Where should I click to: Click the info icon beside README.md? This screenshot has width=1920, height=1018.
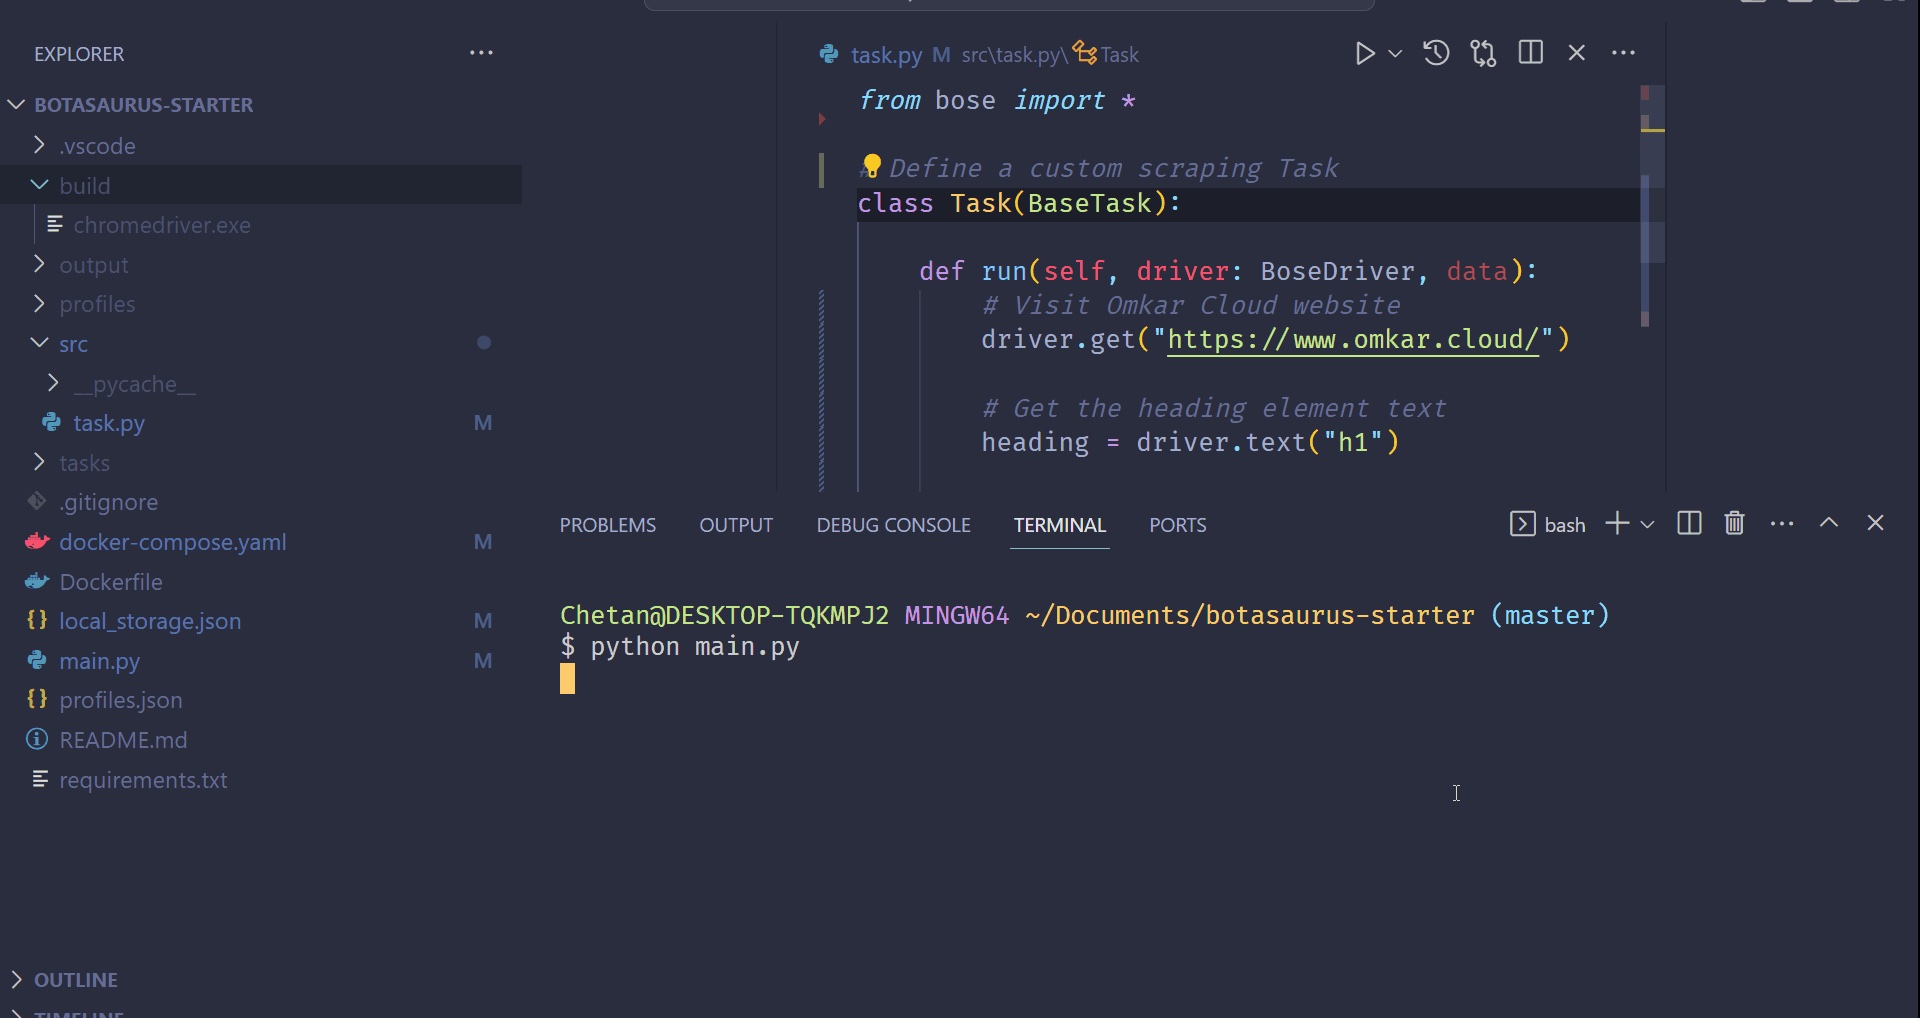37,739
